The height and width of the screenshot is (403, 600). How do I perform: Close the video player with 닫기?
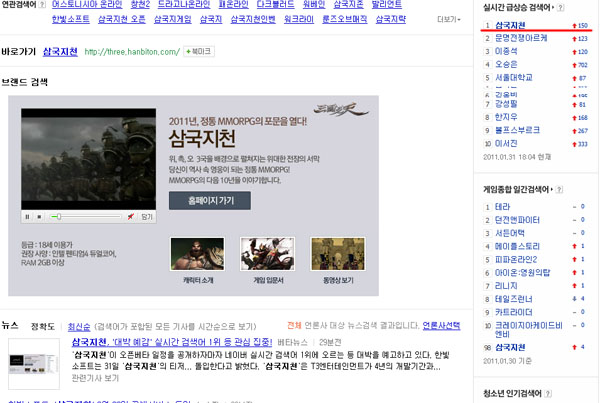146,216
